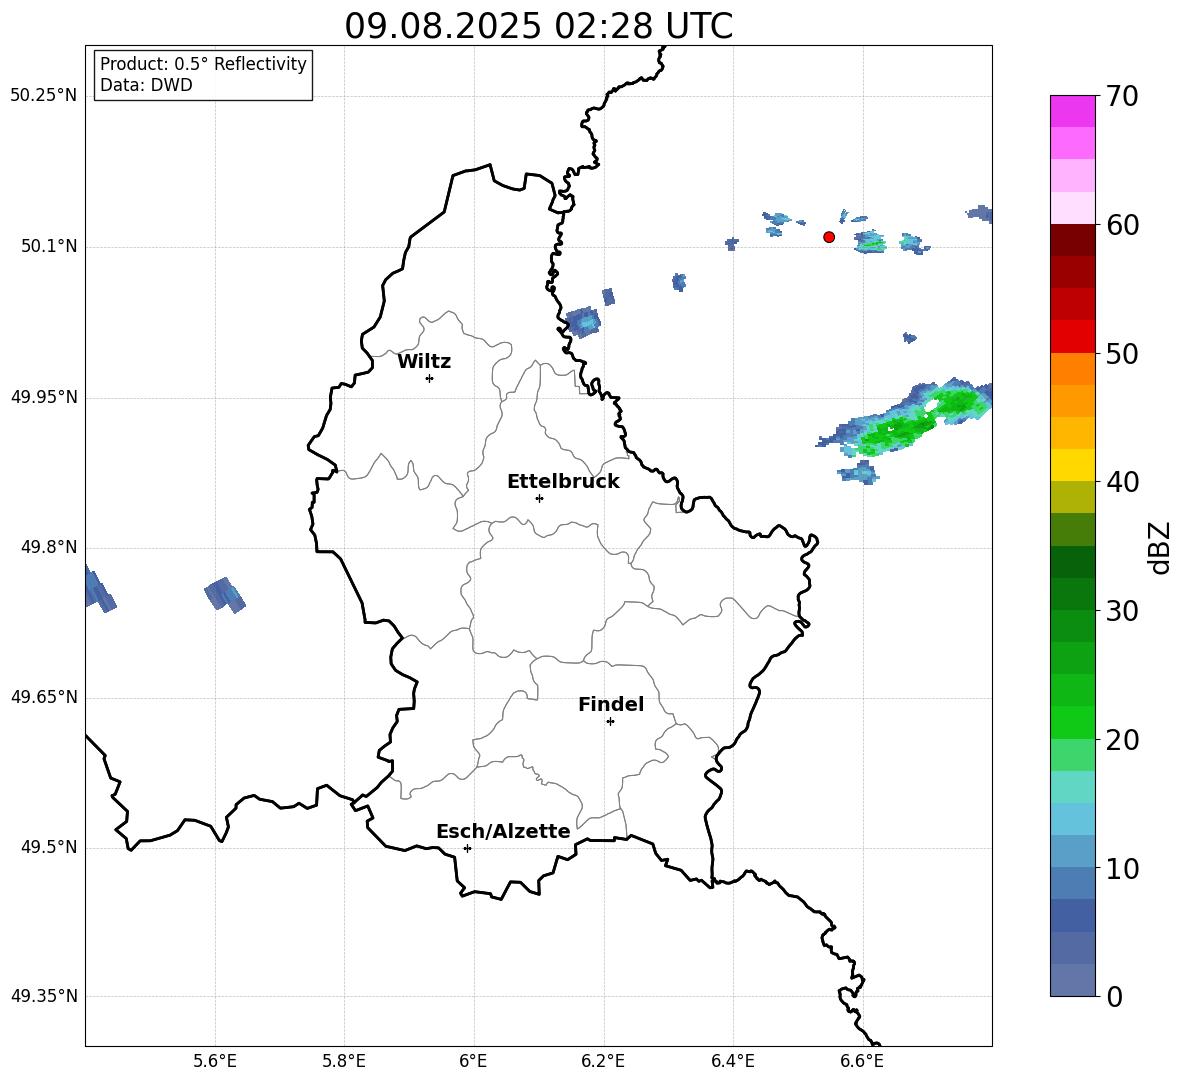Click the yellow 40 dBZ color band

[x=1072, y=465]
